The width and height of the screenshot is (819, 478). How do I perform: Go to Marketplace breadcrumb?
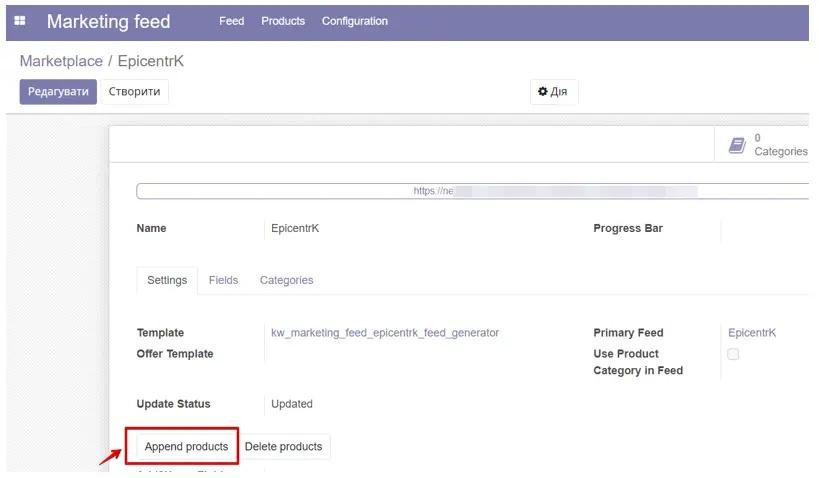[x=61, y=61]
